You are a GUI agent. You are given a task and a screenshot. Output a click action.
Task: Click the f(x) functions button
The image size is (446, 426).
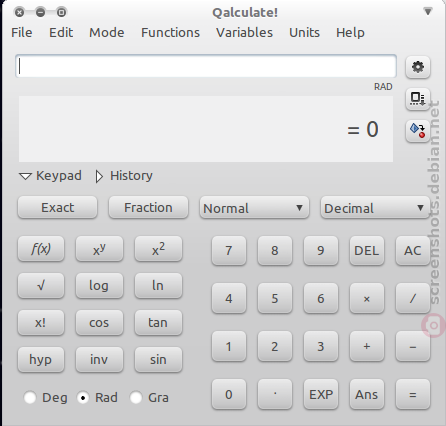[x=41, y=249]
